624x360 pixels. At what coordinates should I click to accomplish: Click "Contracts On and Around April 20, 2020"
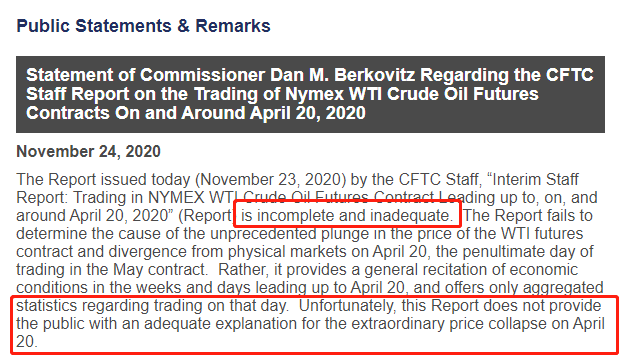pos(196,113)
